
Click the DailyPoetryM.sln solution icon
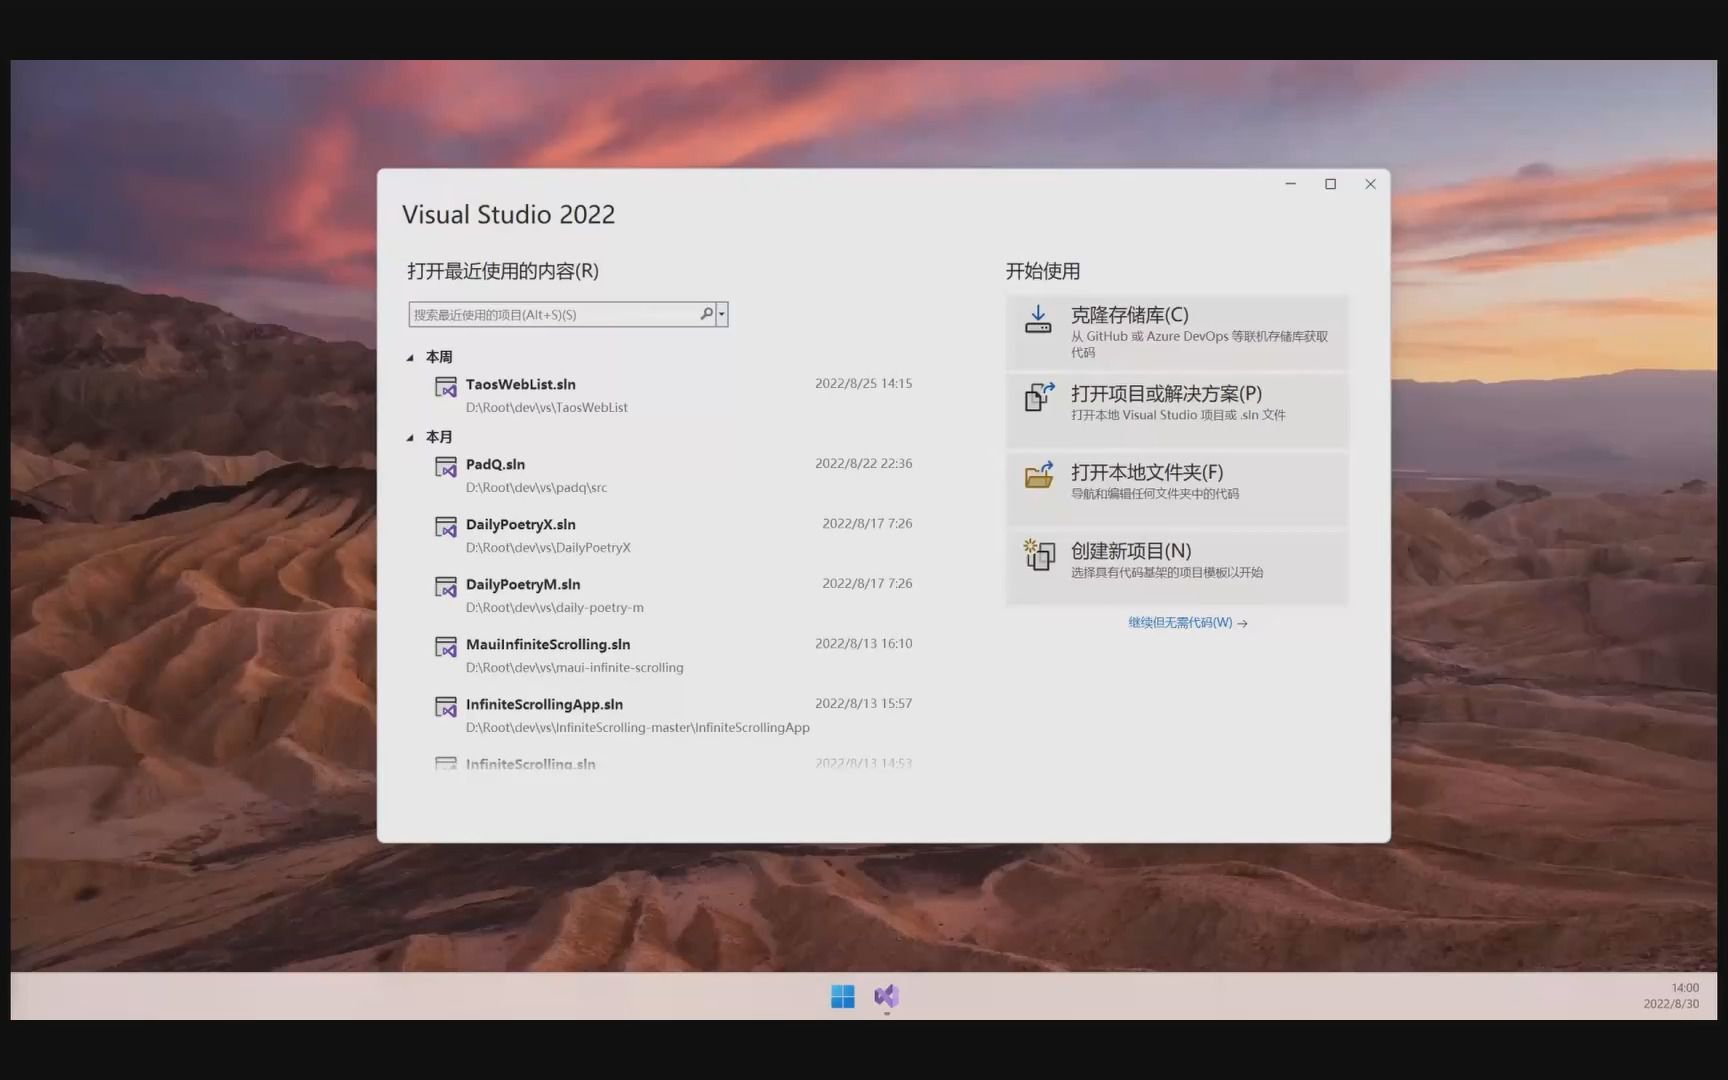(446, 586)
